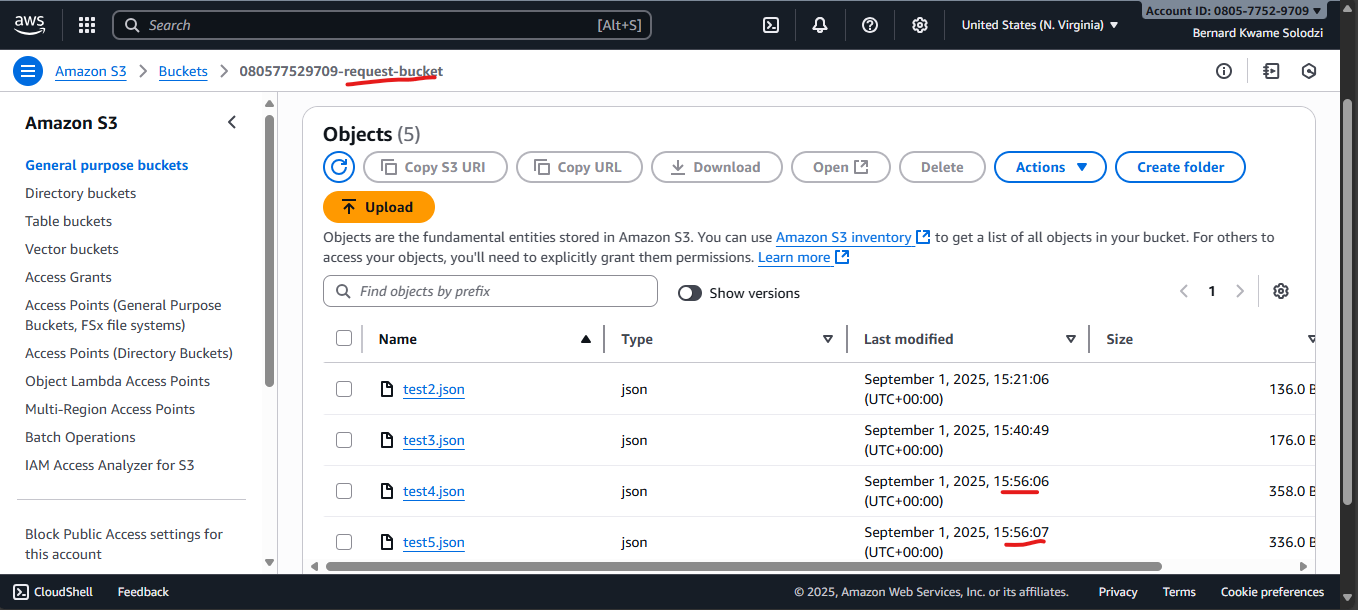Screen dimensions: 1358x610
Task: Click the info panel icon
Action: pyautogui.click(x=1224, y=71)
